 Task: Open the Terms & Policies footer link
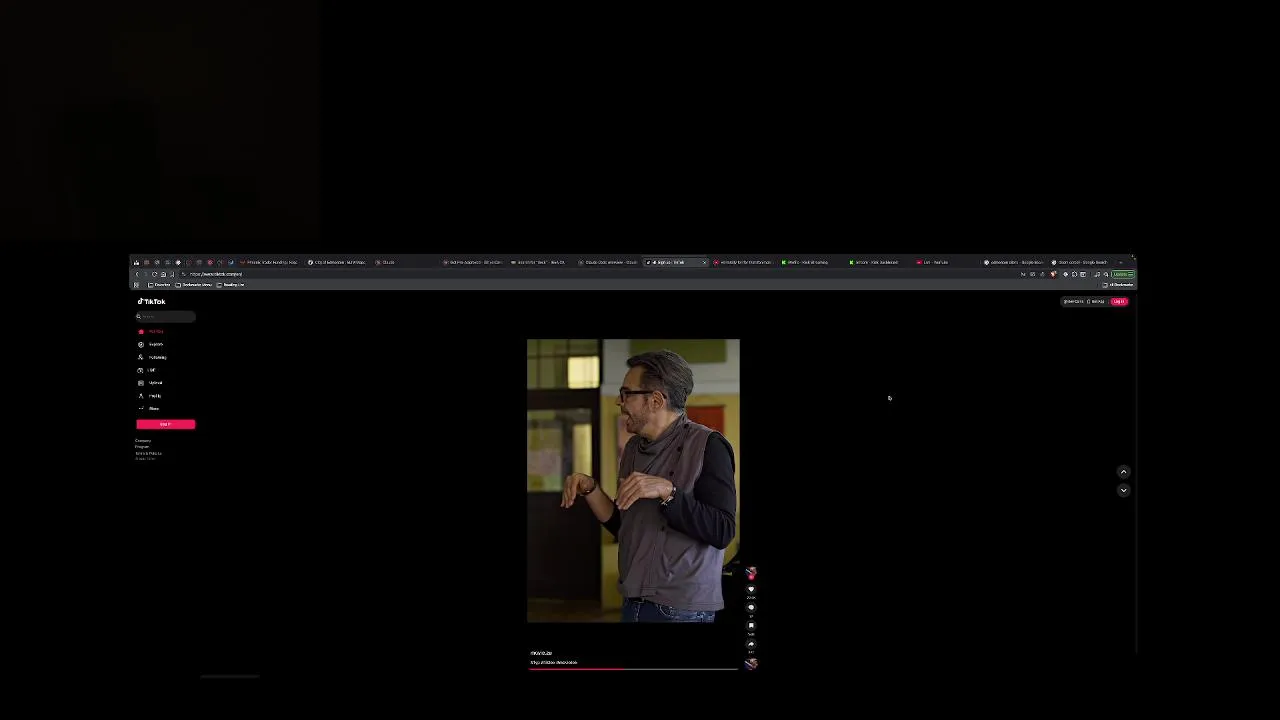[148, 453]
